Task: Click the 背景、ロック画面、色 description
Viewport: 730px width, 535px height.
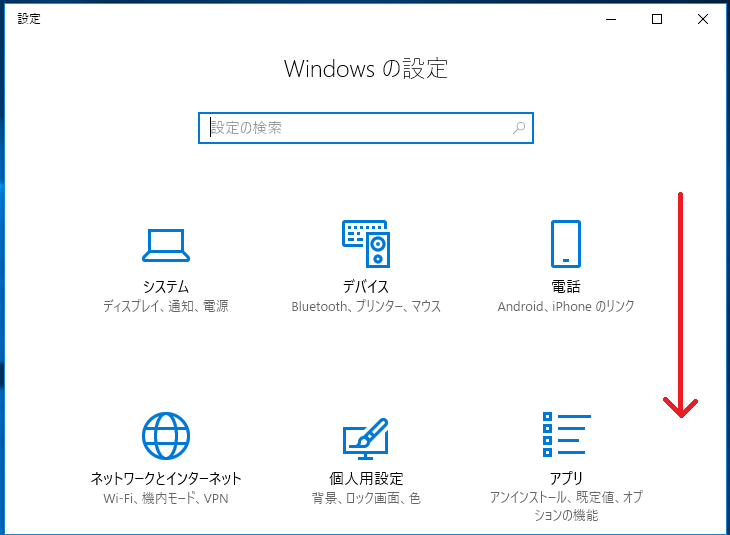Action: pos(366,498)
